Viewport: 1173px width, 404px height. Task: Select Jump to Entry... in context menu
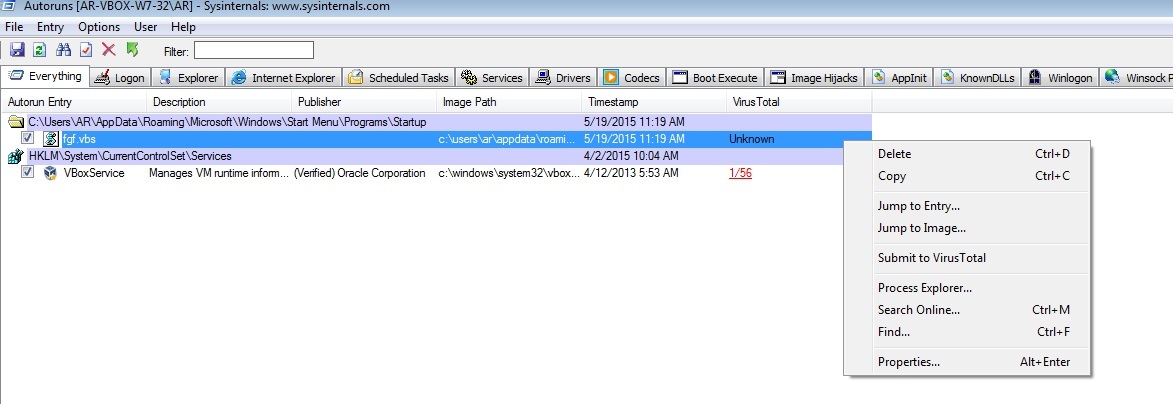point(967,206)
